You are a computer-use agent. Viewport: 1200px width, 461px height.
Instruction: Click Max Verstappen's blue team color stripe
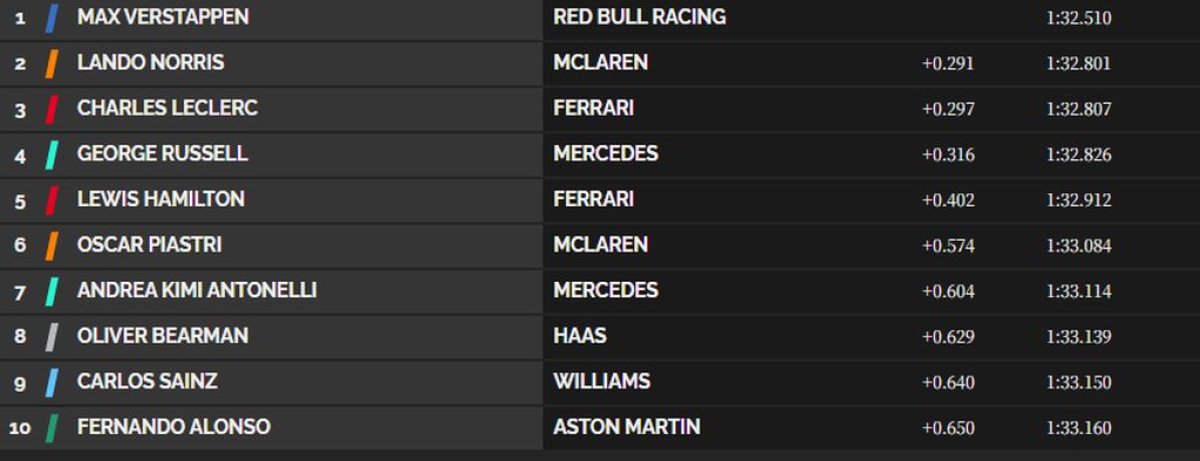coord(52,18)
